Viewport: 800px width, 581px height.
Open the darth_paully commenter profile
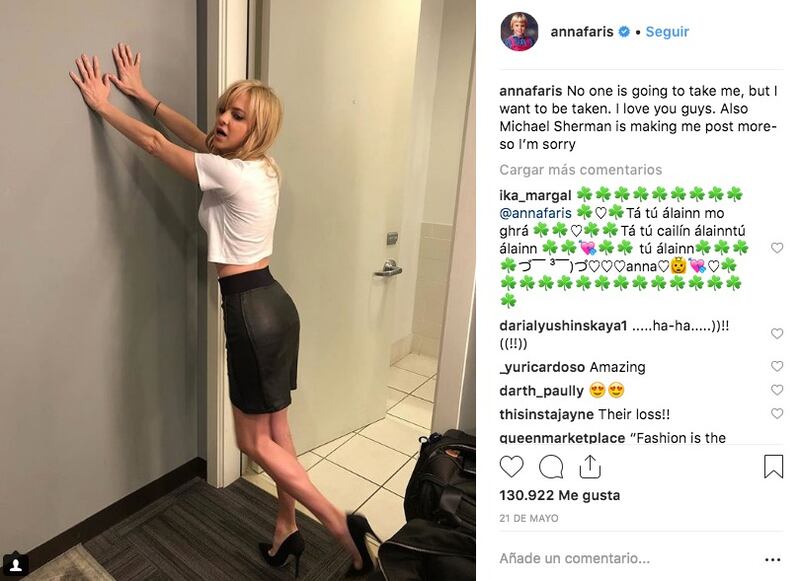point(541,391)
